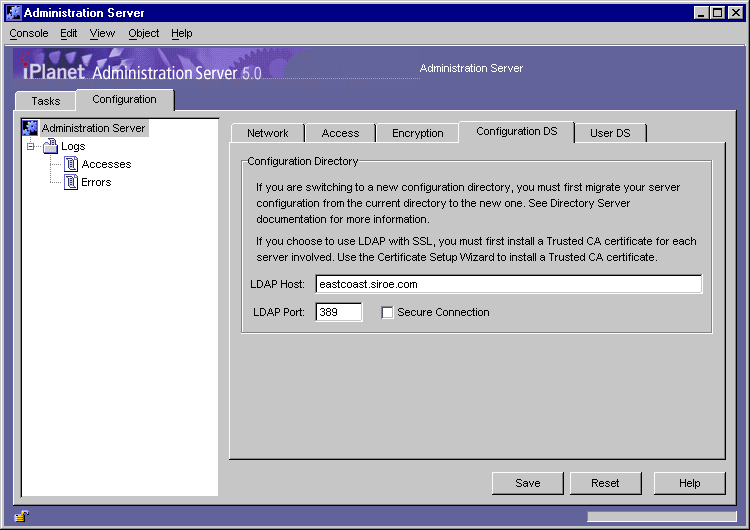This screenshot has height=530, width=750.
Task: Click the Reset button
Action: (605, 483)
